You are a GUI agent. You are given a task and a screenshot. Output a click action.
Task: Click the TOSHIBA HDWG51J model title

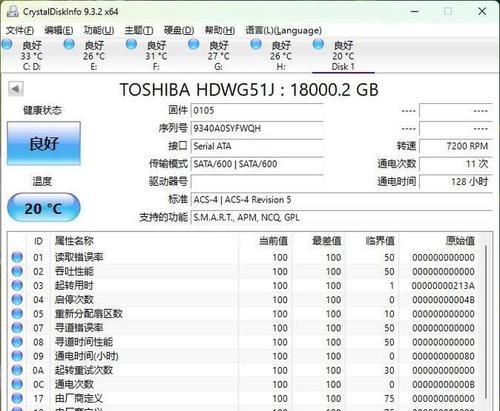coord(249,90)
